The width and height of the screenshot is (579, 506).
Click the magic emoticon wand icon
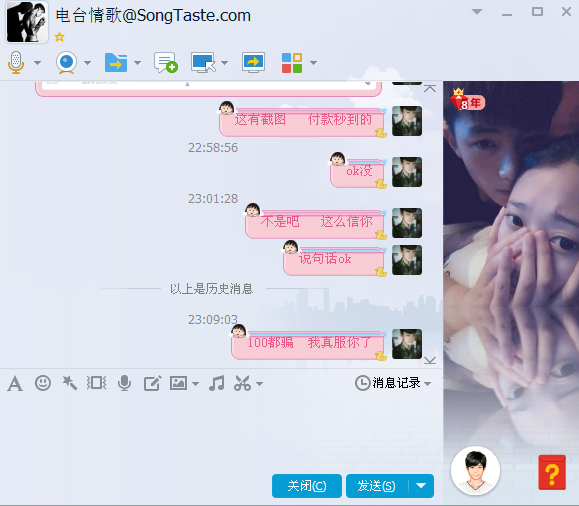click(x=70, y=383)
